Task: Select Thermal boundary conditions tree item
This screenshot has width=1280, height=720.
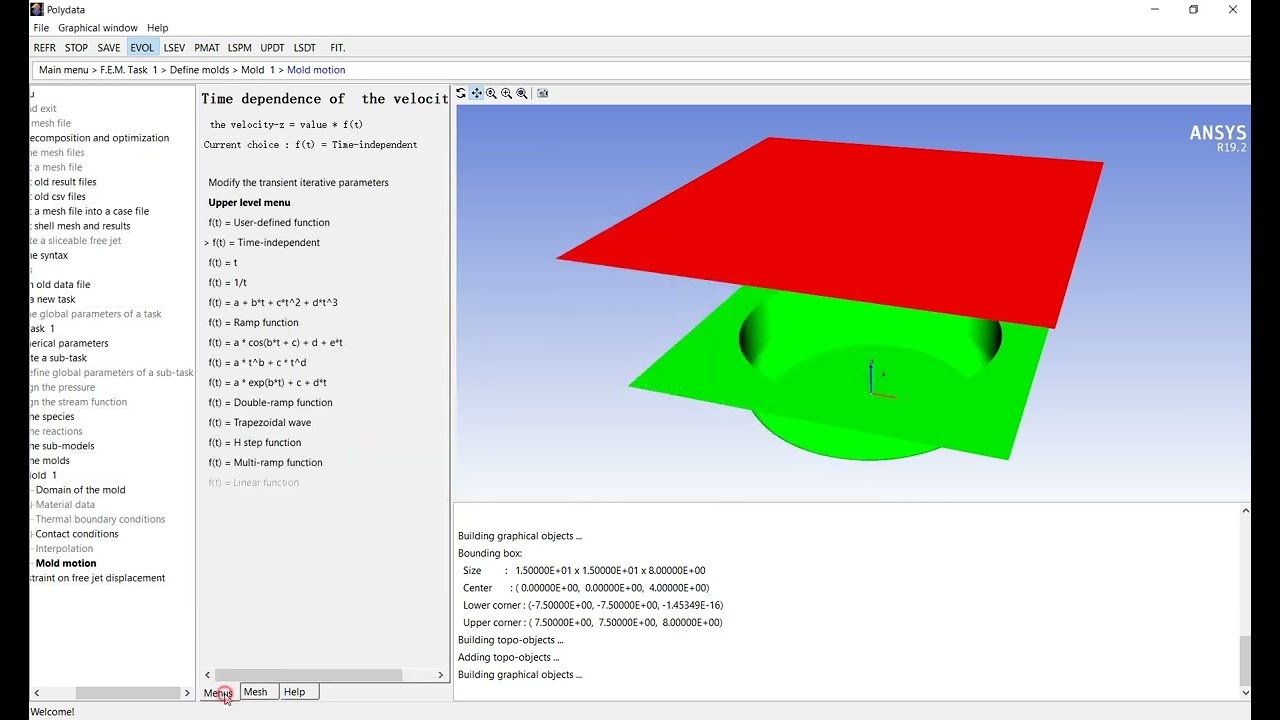Action: click(100, 519)
